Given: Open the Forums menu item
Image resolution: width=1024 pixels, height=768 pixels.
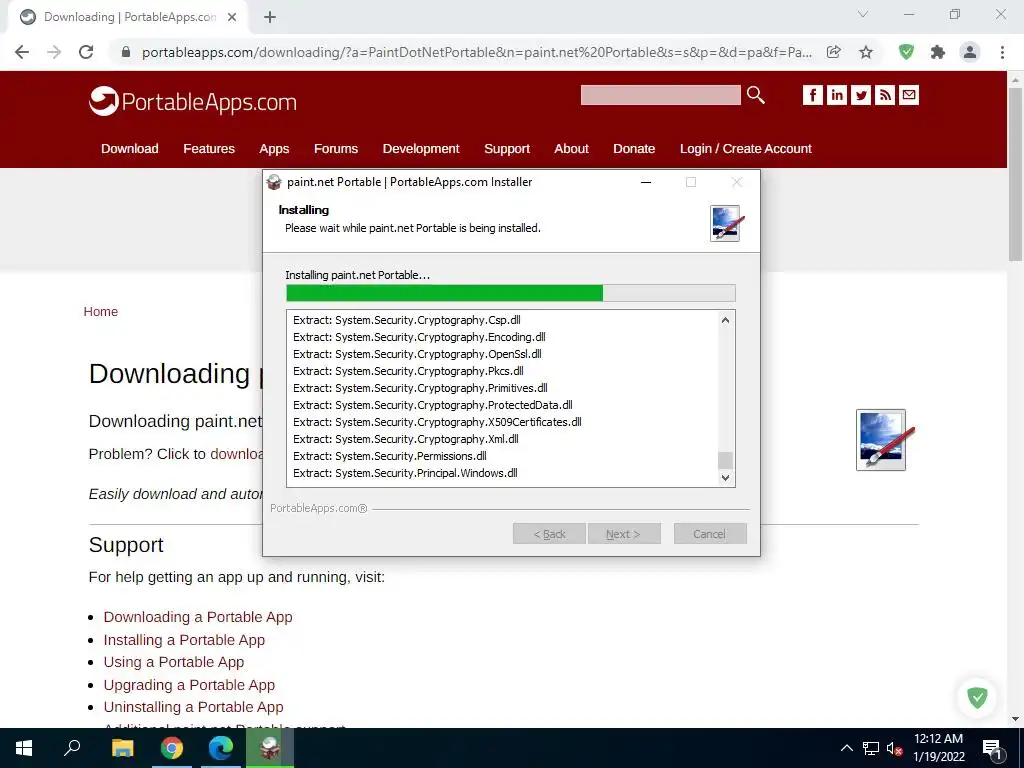Looking at the screenshot, I should click(336, 149).
